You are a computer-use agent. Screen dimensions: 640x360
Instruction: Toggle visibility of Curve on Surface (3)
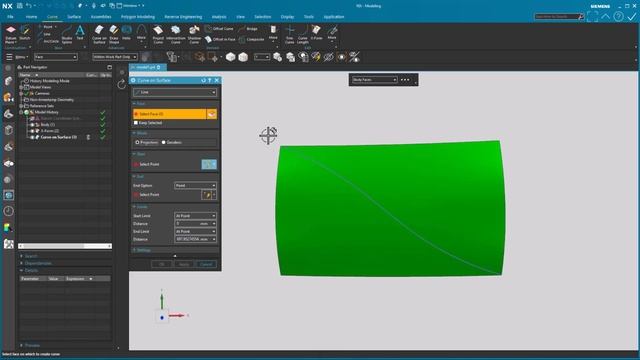(x=32, y=138)
